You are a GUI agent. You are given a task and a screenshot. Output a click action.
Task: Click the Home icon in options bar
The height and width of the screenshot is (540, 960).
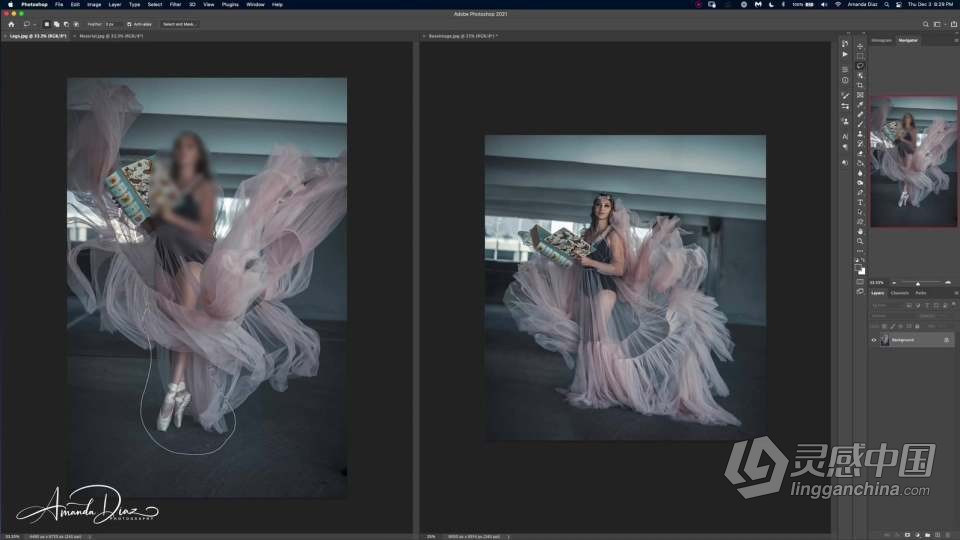pos(11,24)
